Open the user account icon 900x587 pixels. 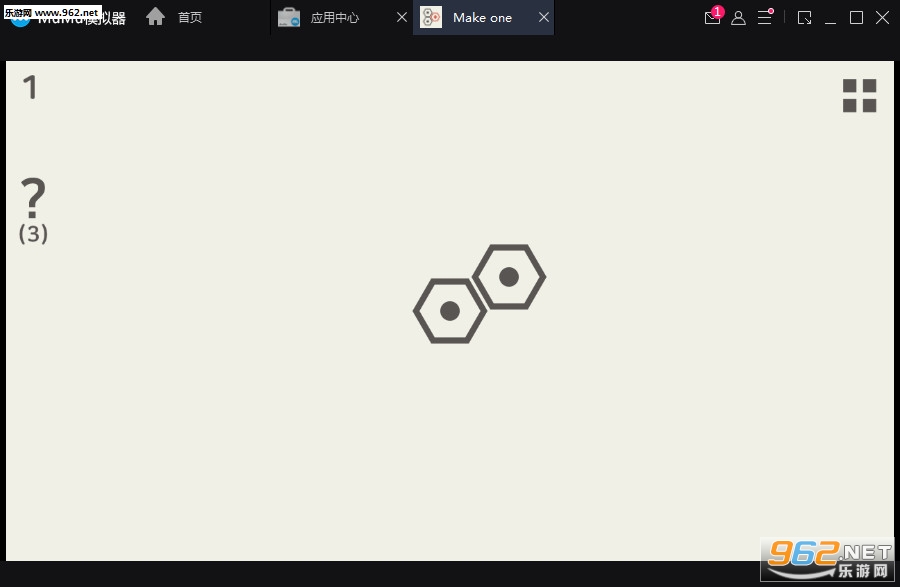click(x=739, y=18)
